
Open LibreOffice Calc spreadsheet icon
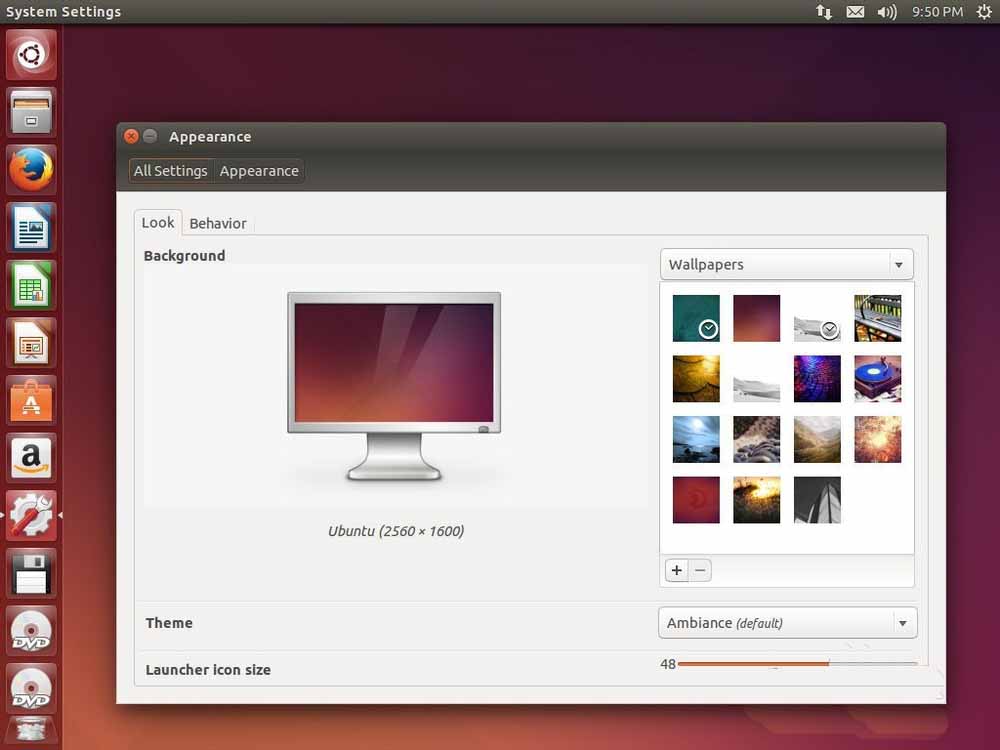click(31, 285)
